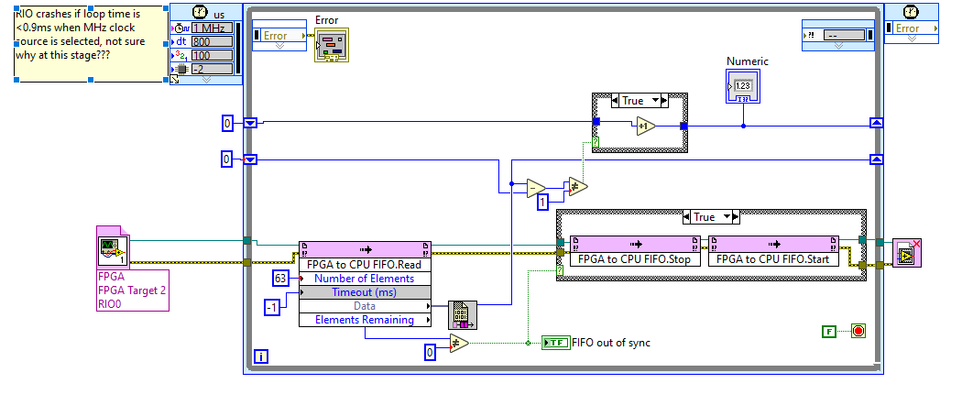Click the dt 800 period value field

tap(212, 42)
